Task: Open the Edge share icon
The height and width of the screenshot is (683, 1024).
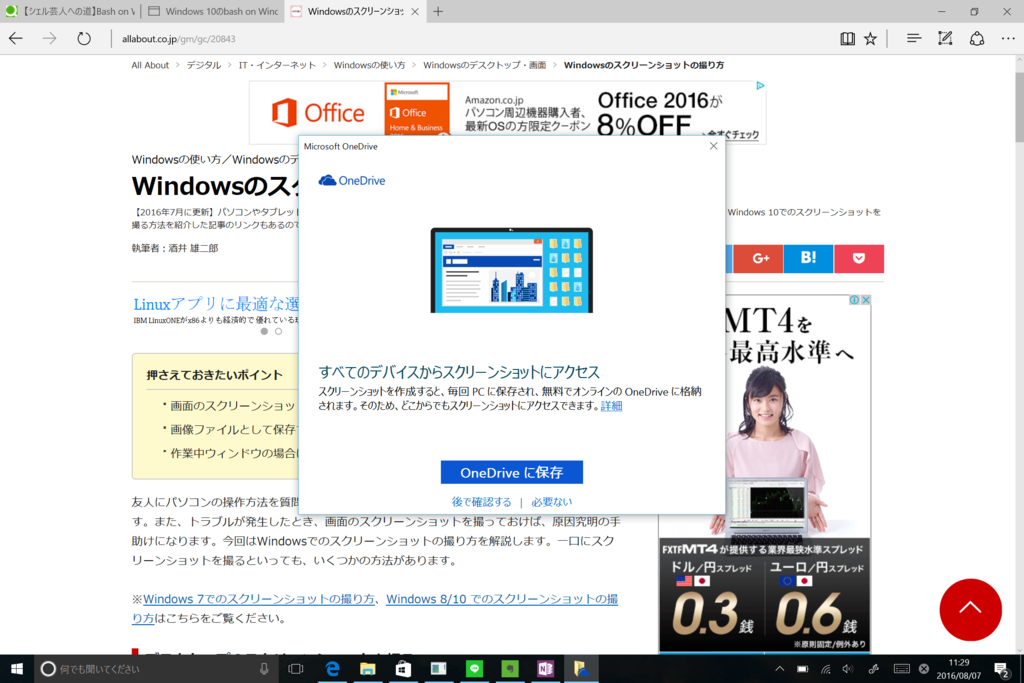Action: click(x=977, y=39)
